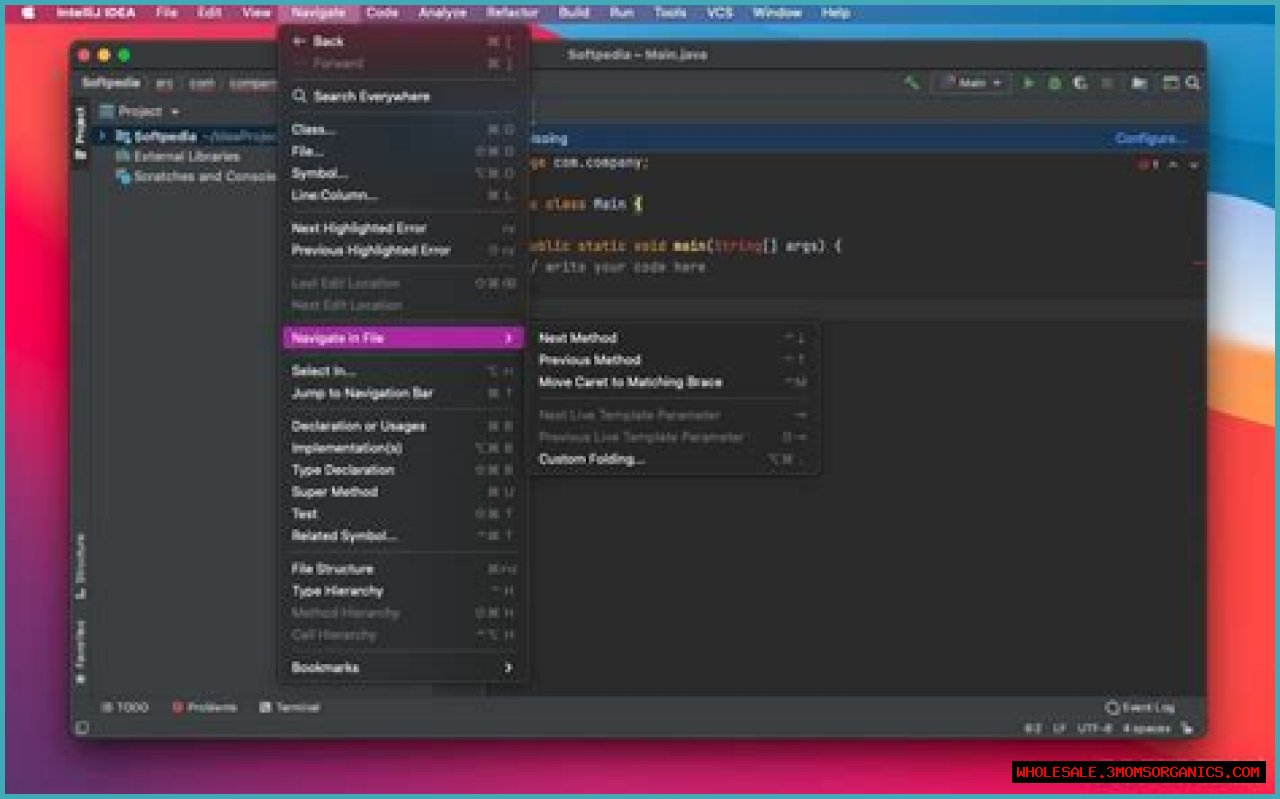Viewport: 1280px width, 799px height.
Task: Choose Declaration or Usages
Action: coord(403,426)
